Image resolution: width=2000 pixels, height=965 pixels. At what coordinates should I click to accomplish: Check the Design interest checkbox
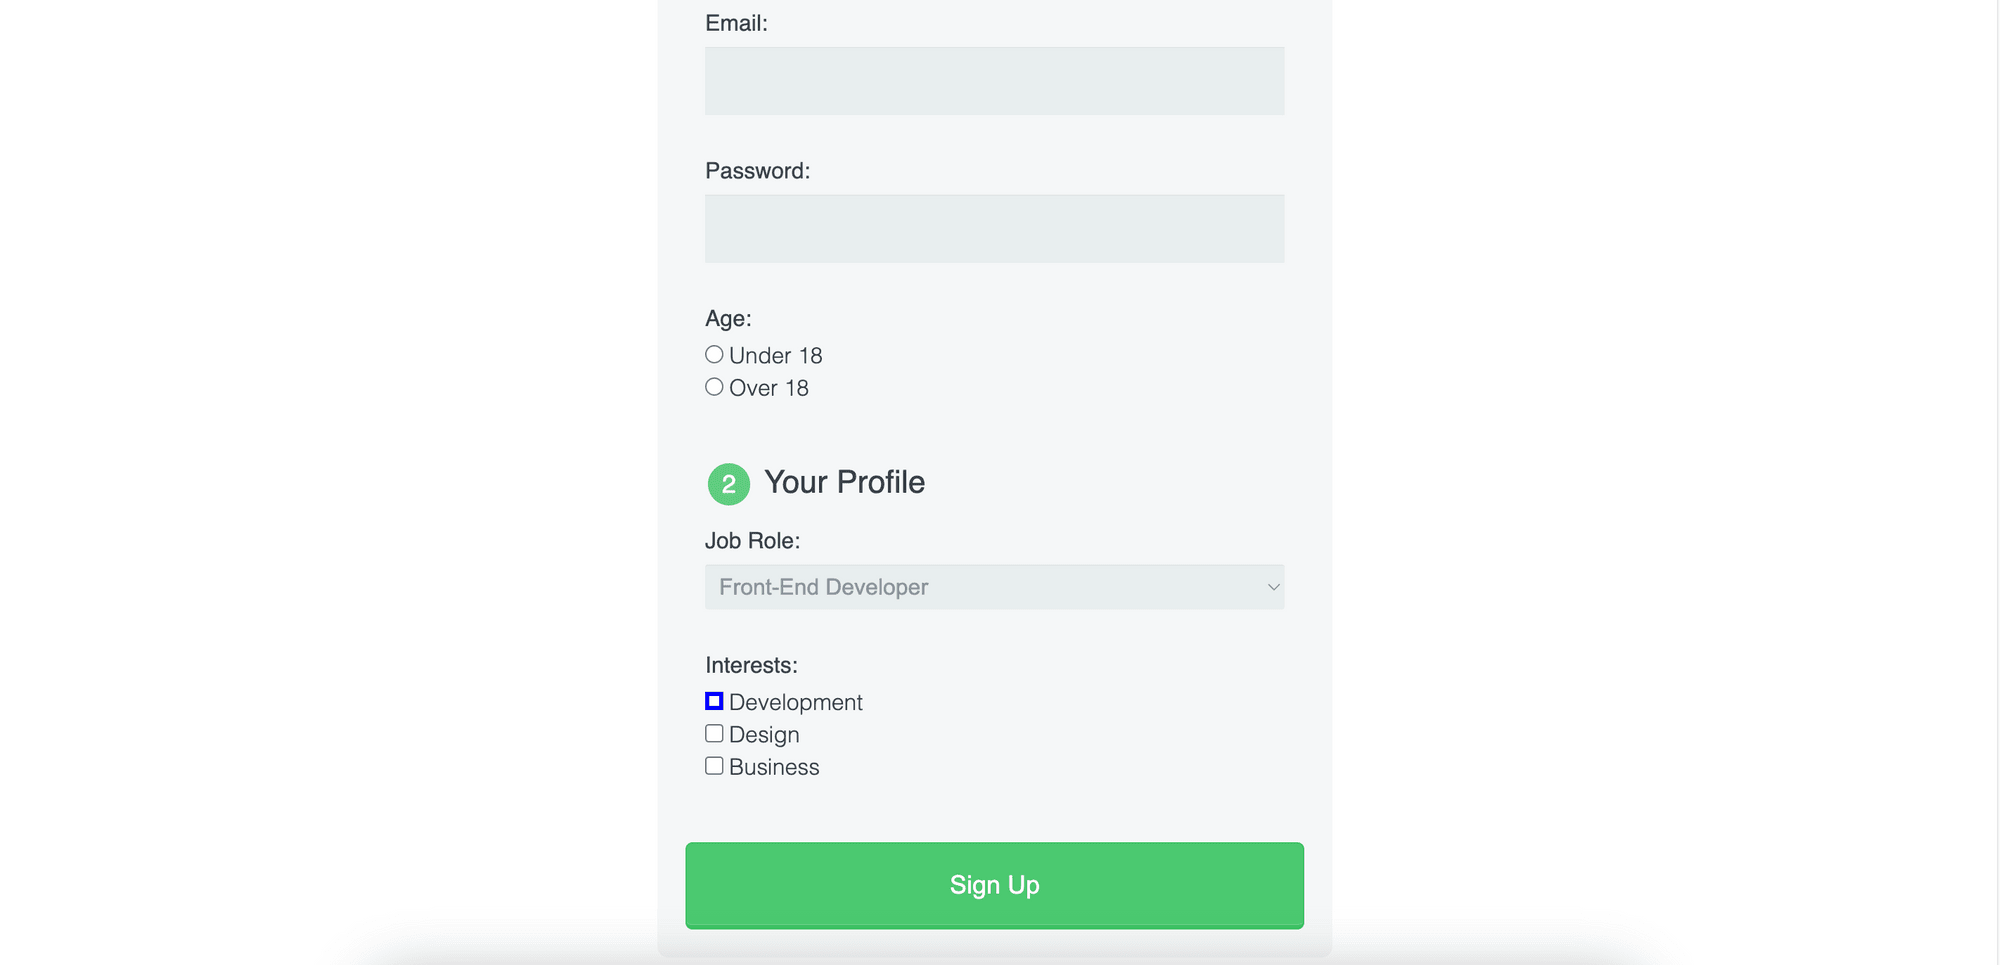coord(713,732)
